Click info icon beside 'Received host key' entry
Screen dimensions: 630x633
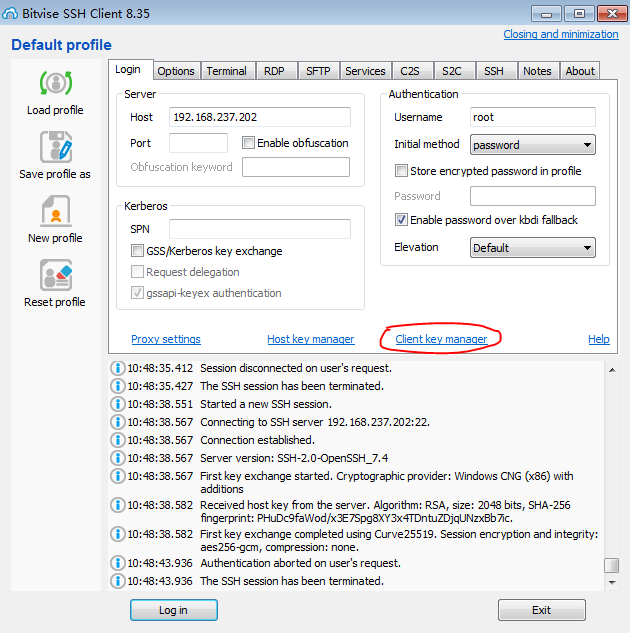[x=117, y=505]
